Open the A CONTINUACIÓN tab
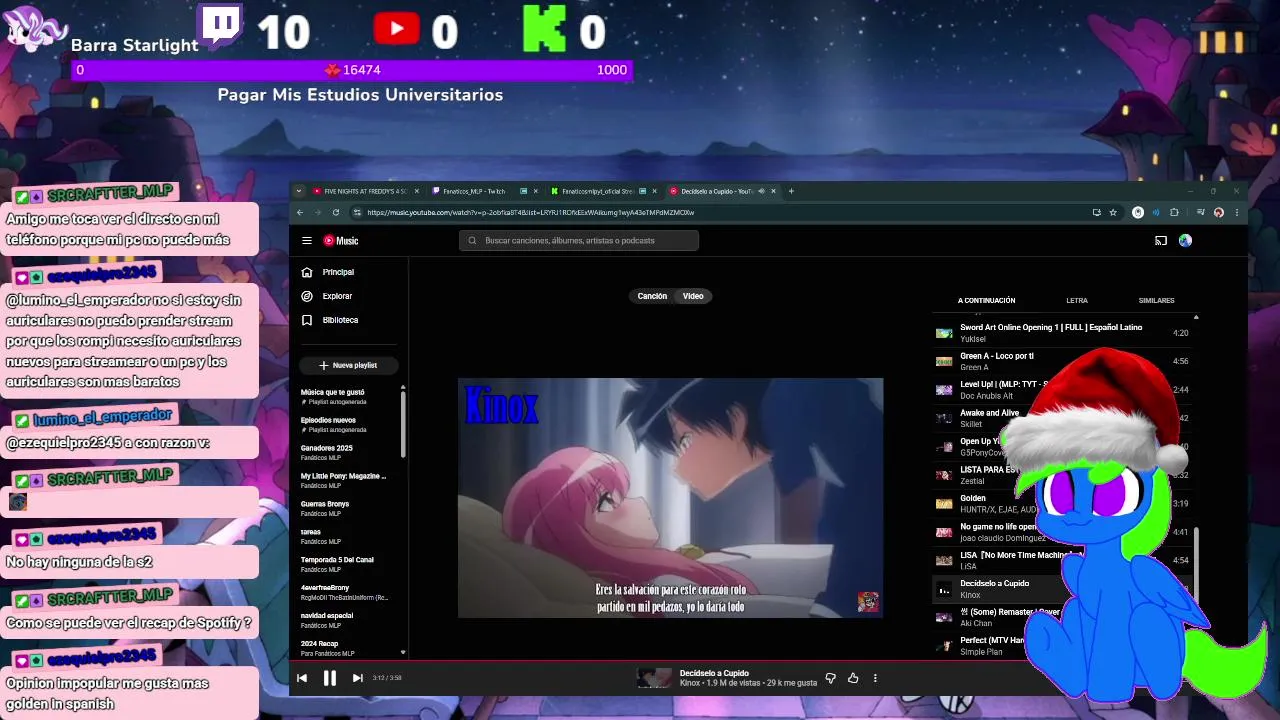The image size is (1280, 720). tap(986, 300)
